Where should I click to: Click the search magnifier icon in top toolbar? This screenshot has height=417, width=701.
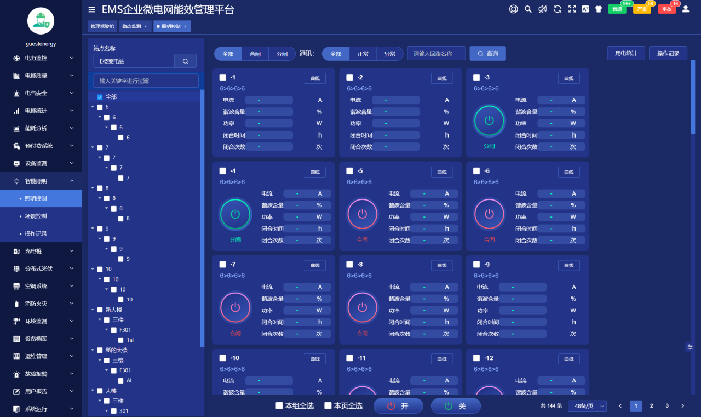(528, 9)
